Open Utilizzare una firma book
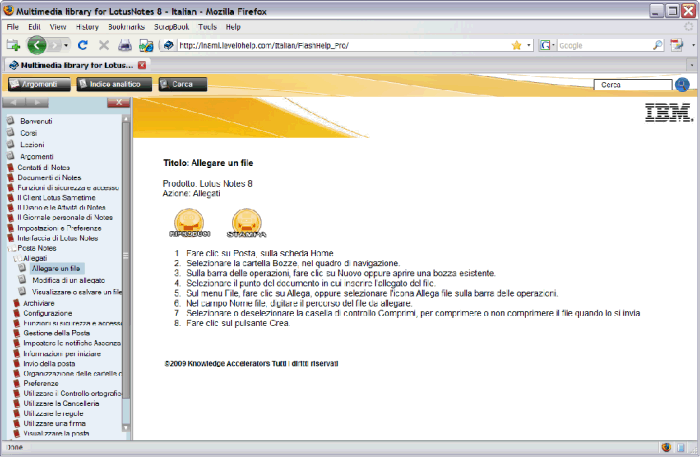 point(54,424)
